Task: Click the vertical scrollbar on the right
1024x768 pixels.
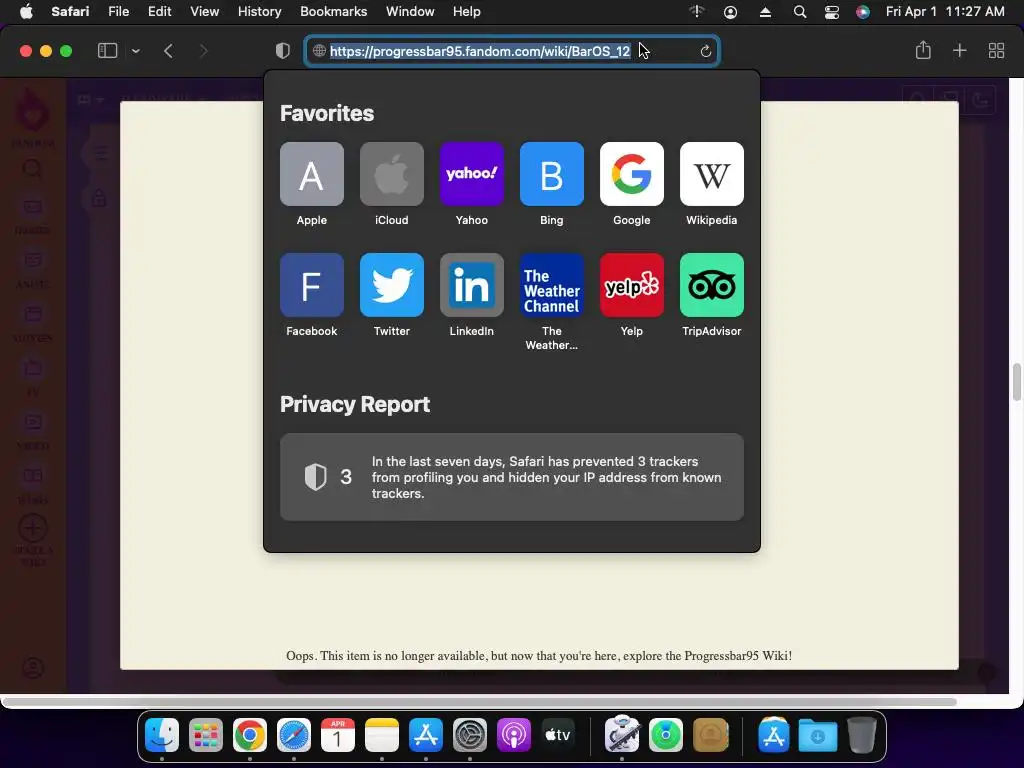Action: click(1016, 383)
